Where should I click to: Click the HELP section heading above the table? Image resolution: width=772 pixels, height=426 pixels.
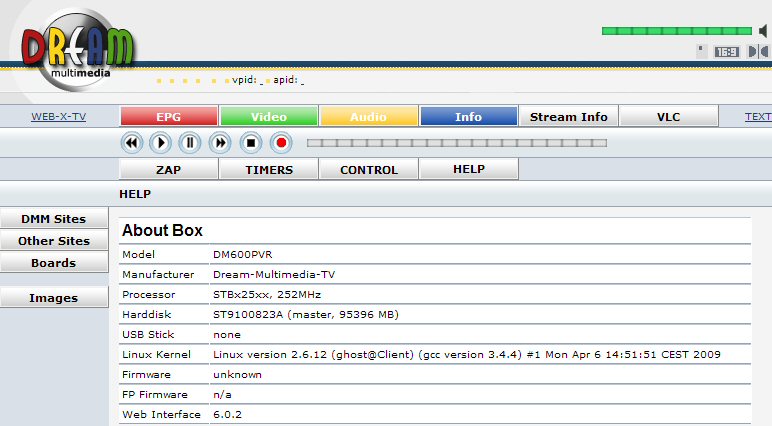point(135,194)
